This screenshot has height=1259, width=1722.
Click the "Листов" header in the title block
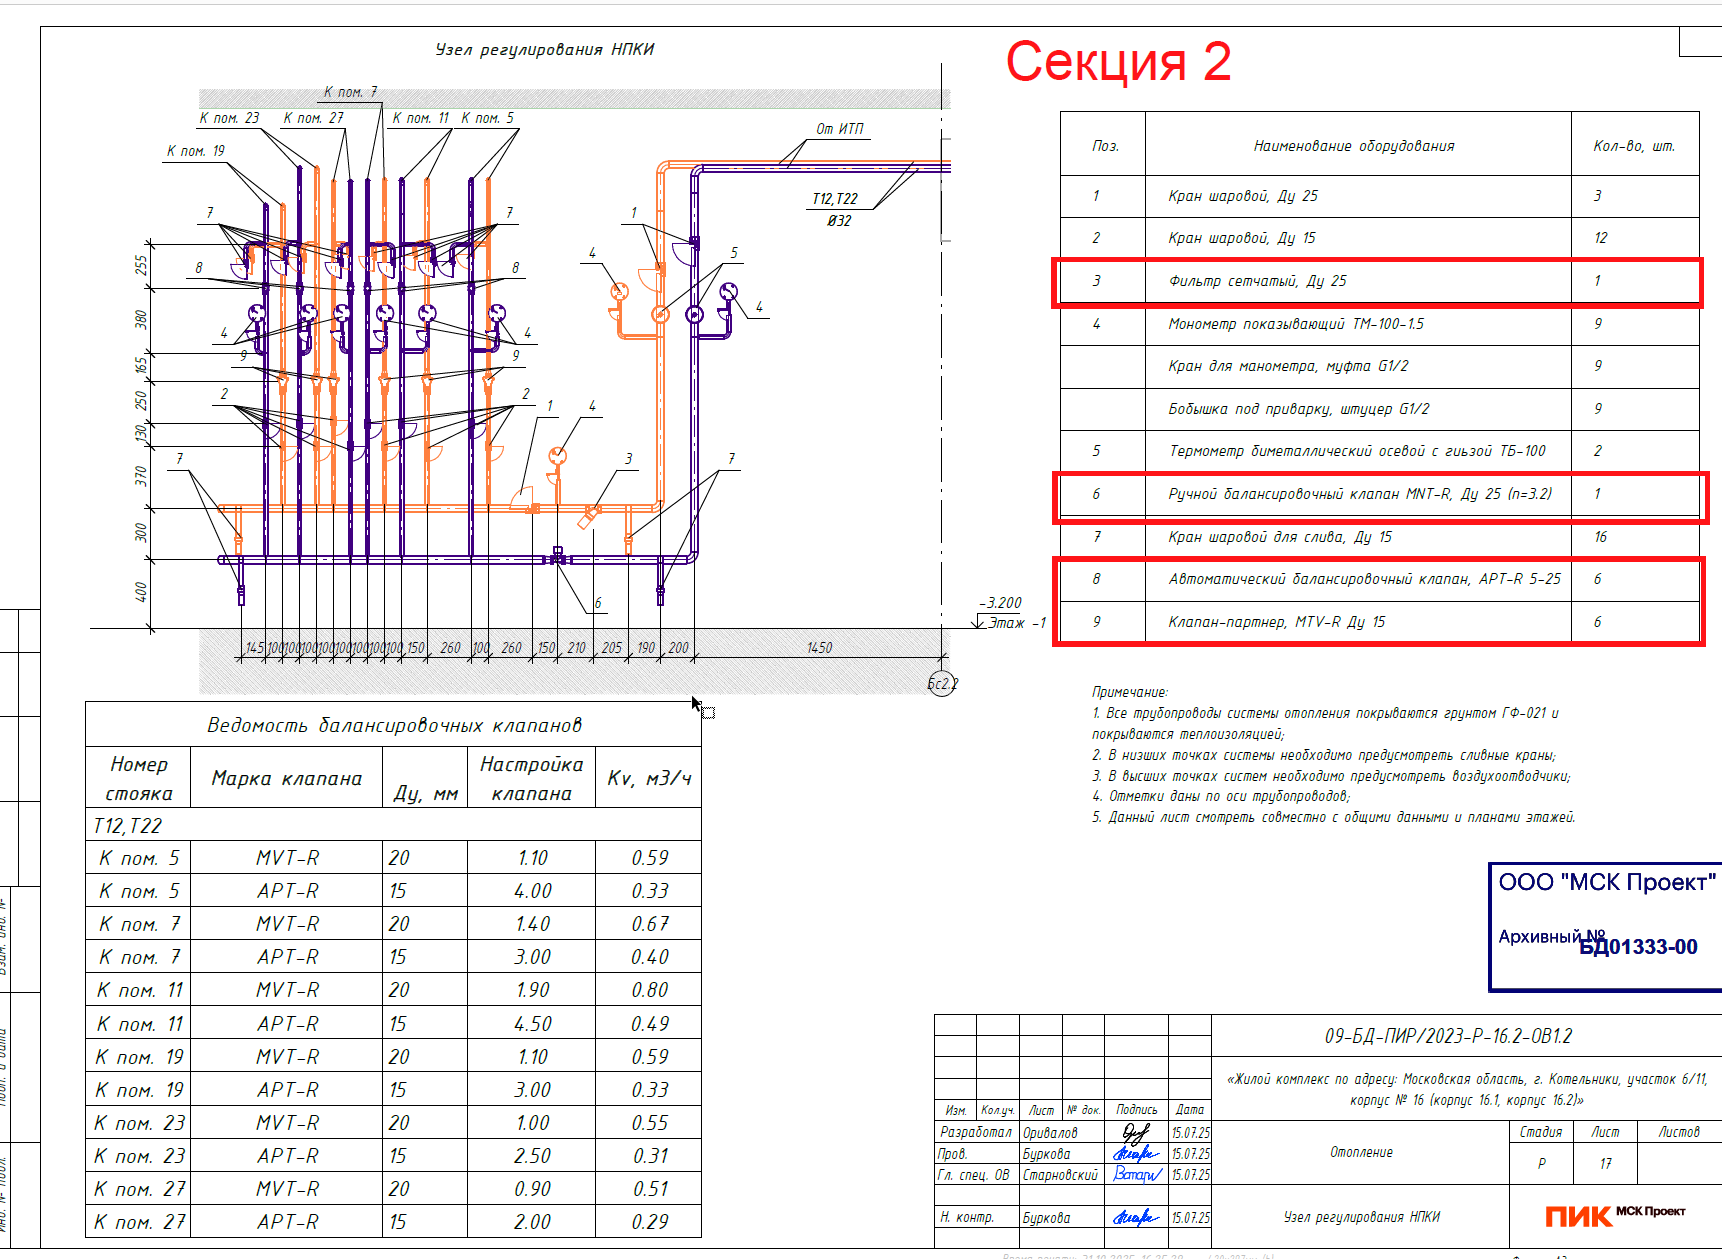point(1679,1132)
